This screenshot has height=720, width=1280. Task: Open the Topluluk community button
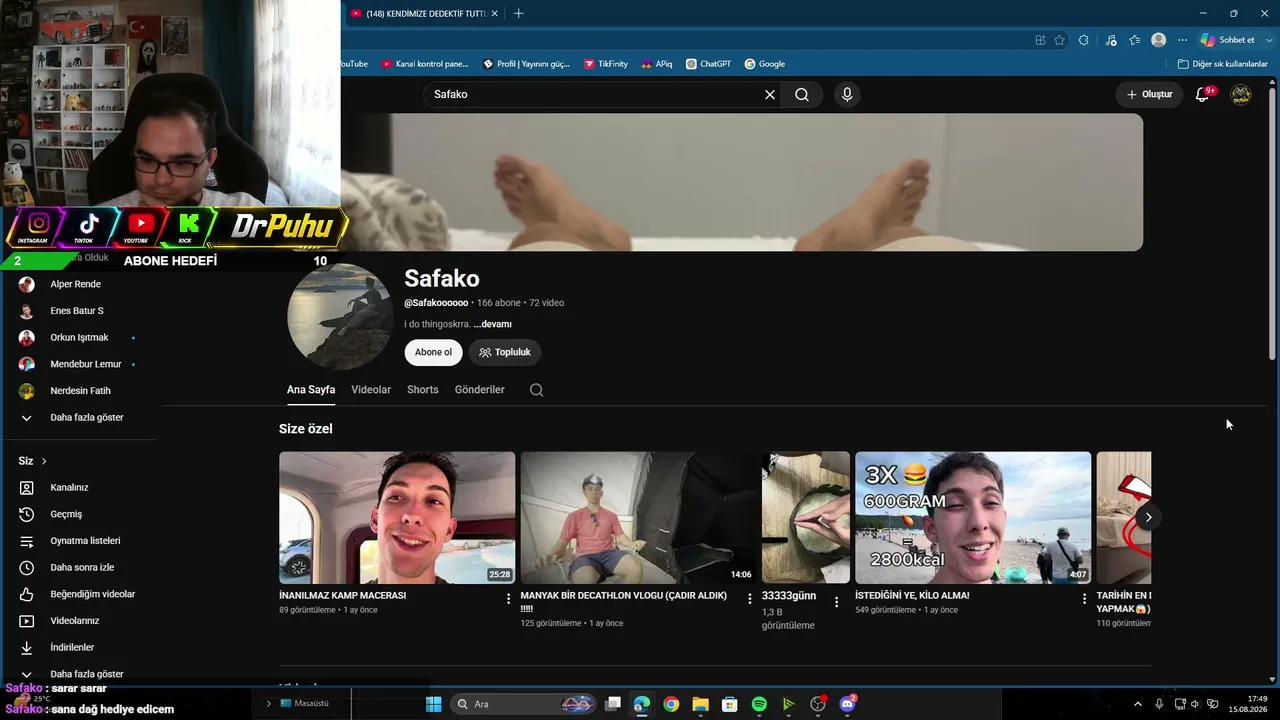click(x=505, y=352)
